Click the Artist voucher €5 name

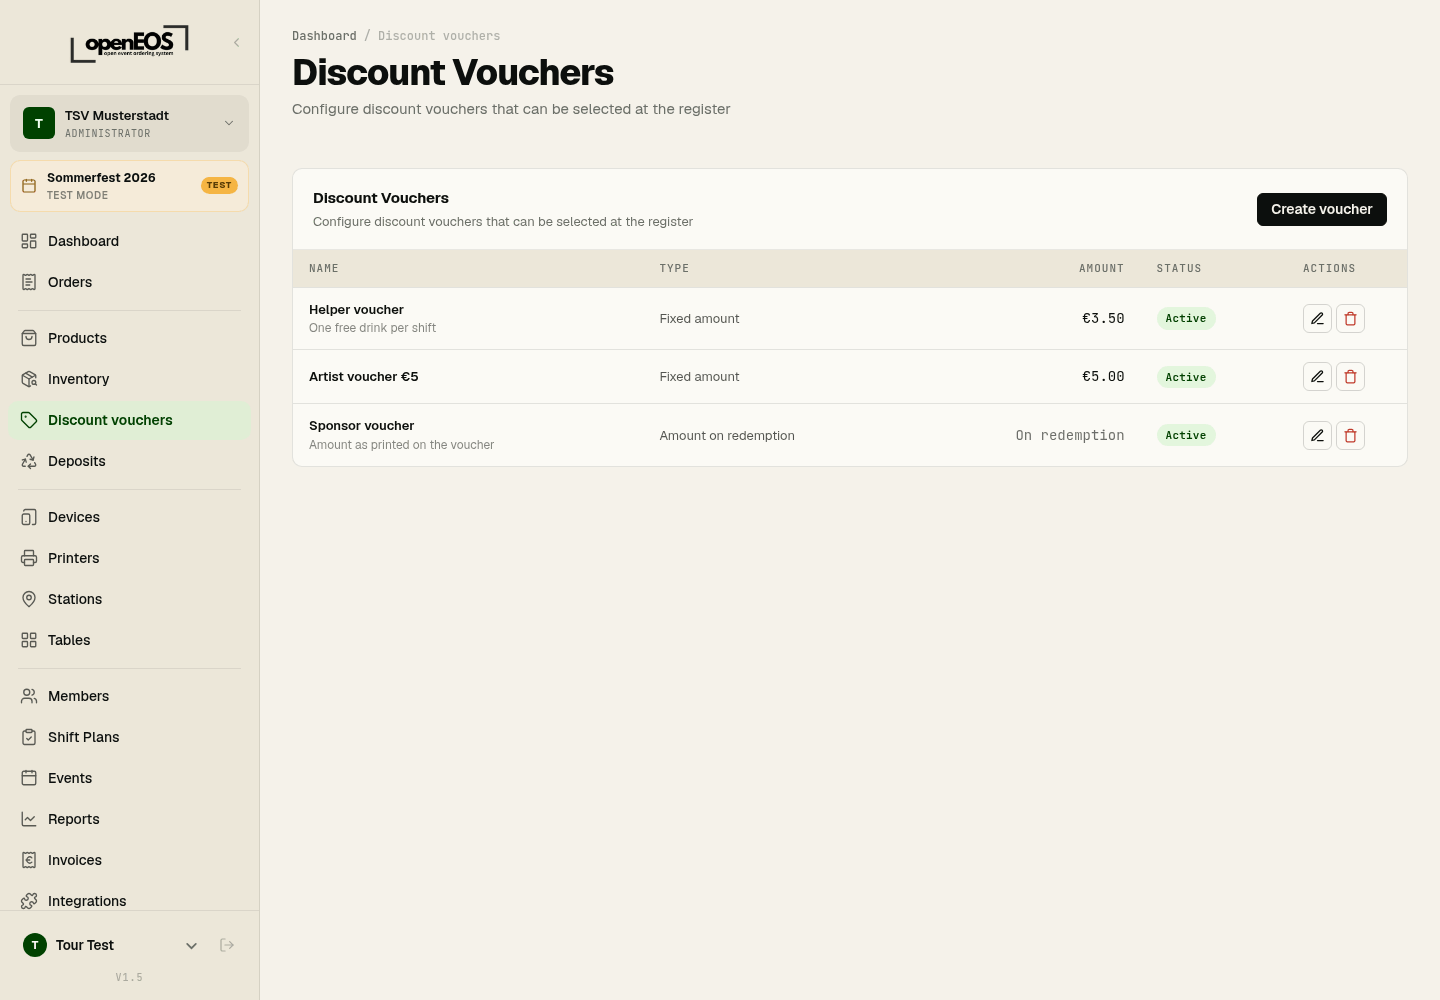(364, 377)
